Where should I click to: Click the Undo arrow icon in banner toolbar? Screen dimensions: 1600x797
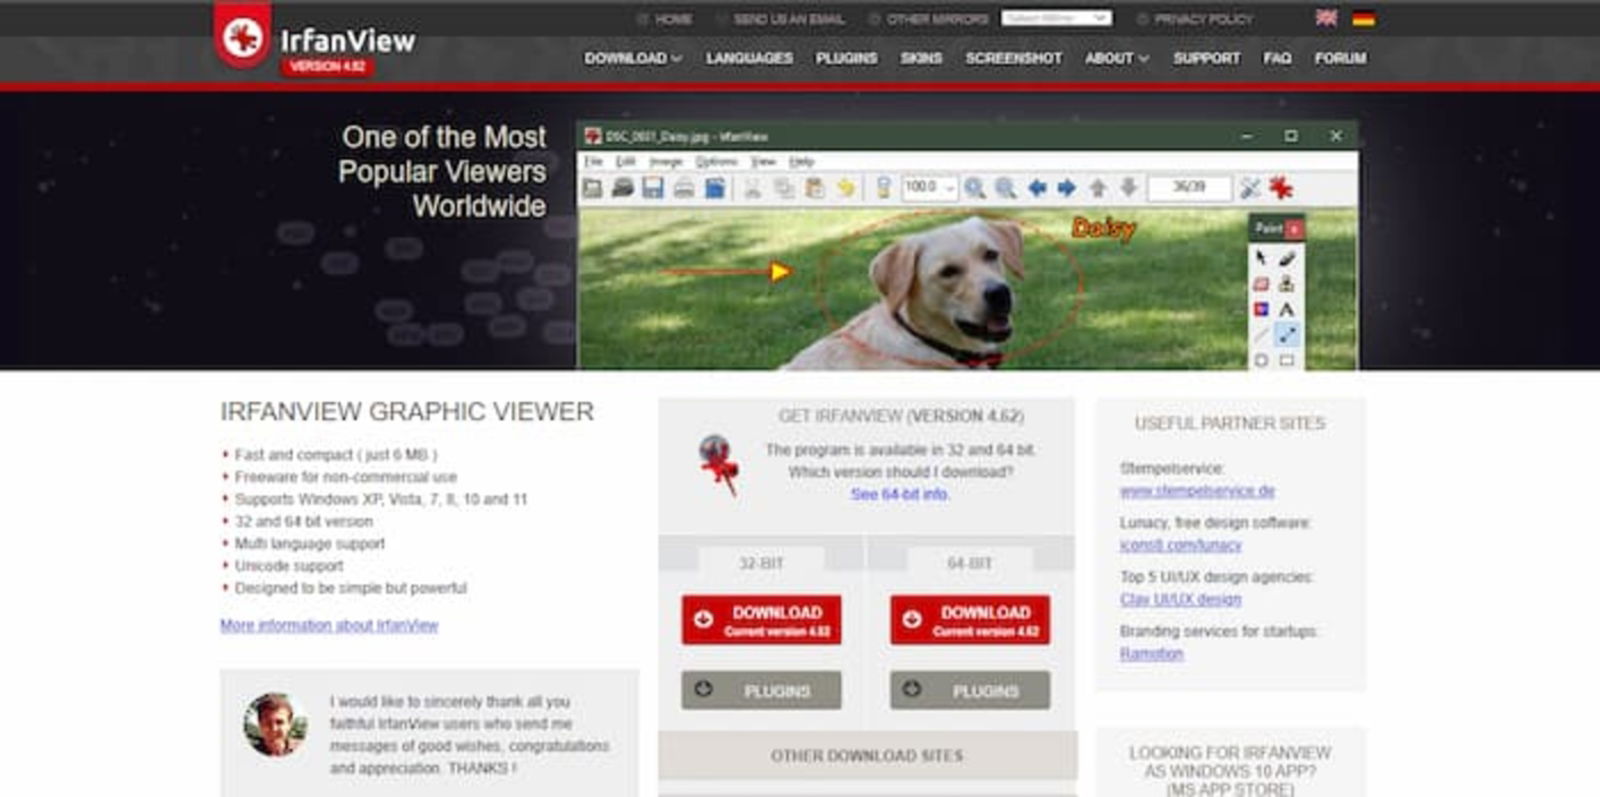pyautogui.click(x=846, y=187)
